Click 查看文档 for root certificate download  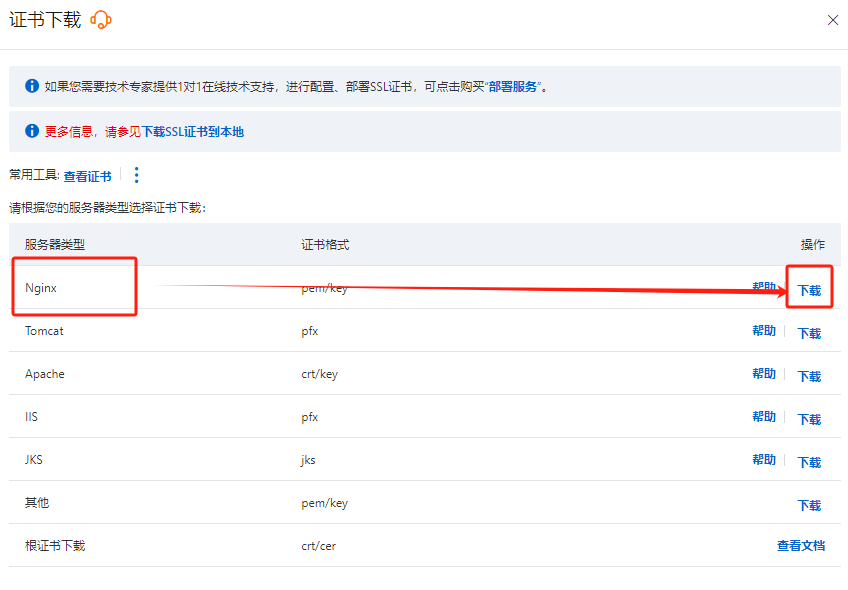pos(801,546)
